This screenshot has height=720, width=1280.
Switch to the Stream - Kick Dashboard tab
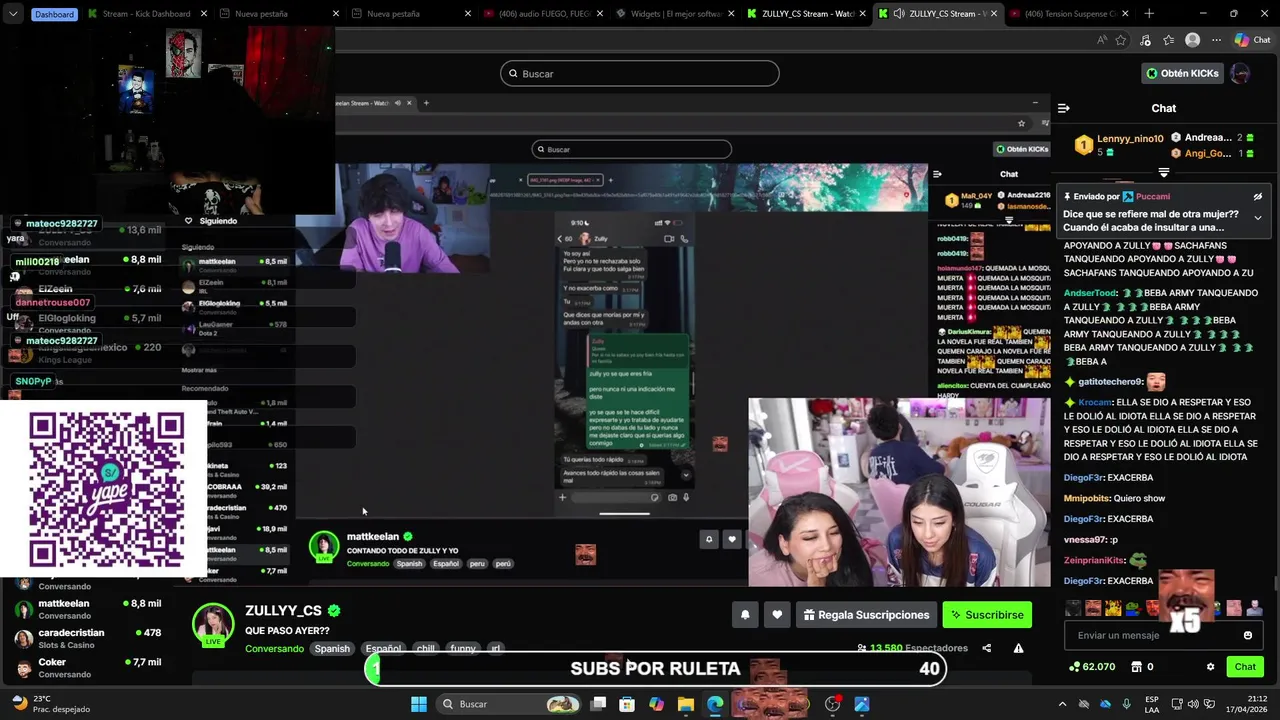click(x=146, y=14)
